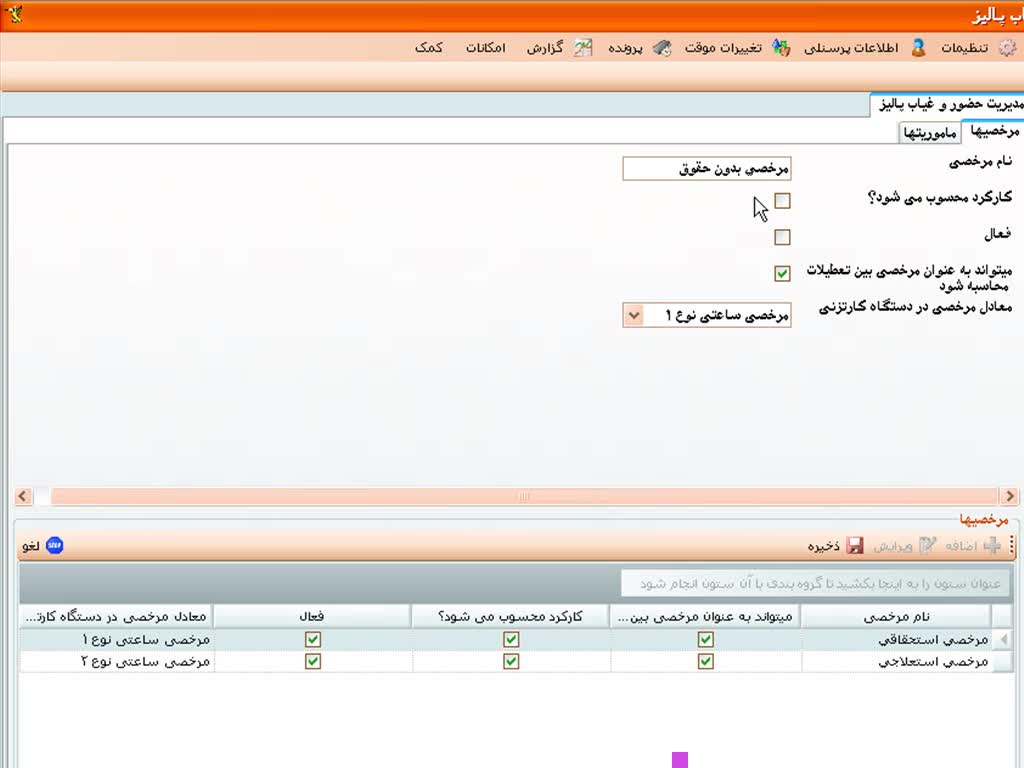Image resolution: width=1024 pixels, height=768 pixels.
Task: Toggle فعال checkbox for مرخصی استعلاجی row
Action: tap(313, 662)
